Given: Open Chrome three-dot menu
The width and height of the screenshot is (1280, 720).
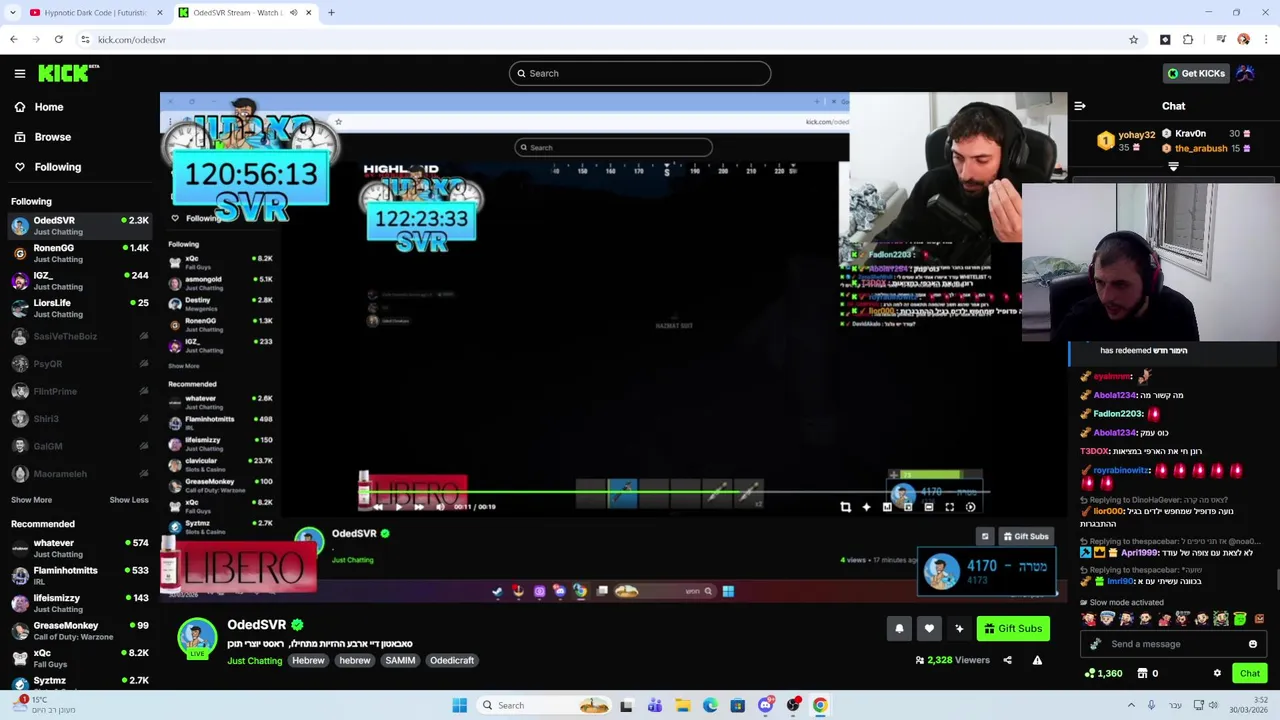Looking at the screenshot, I should 1266,40.
